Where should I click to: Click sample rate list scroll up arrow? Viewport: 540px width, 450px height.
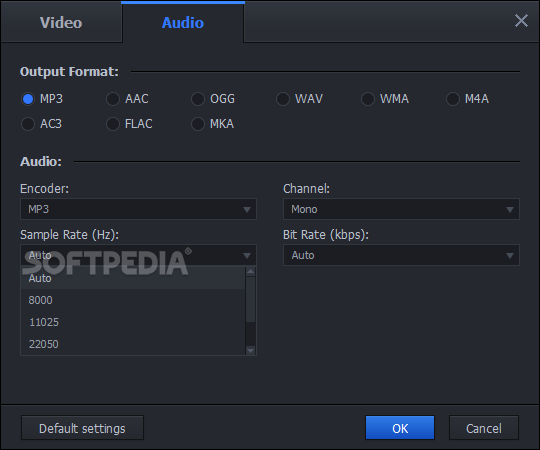coord(250,272)
